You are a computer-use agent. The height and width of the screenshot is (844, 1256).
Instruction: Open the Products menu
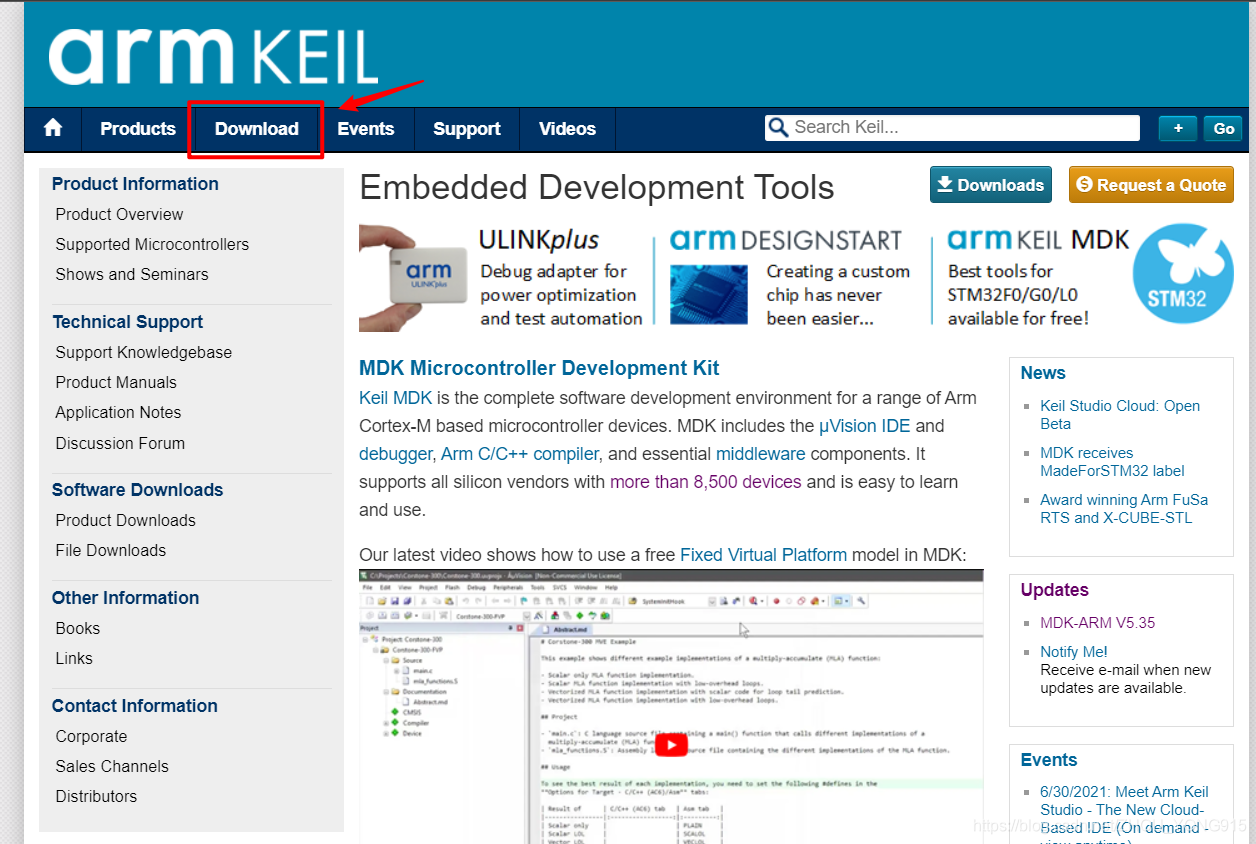coord(138,129)
